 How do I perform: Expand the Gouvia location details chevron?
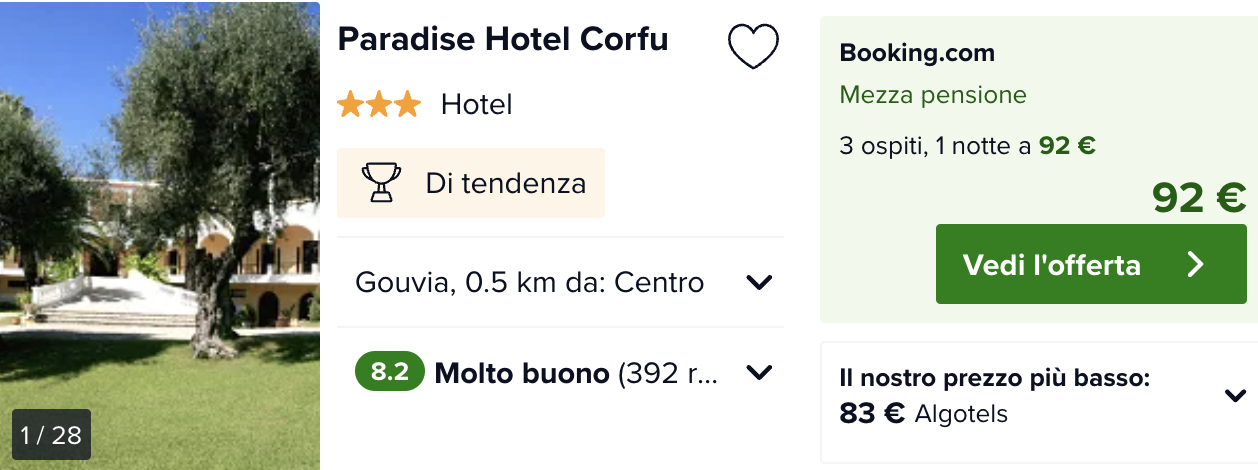point(760,283)
